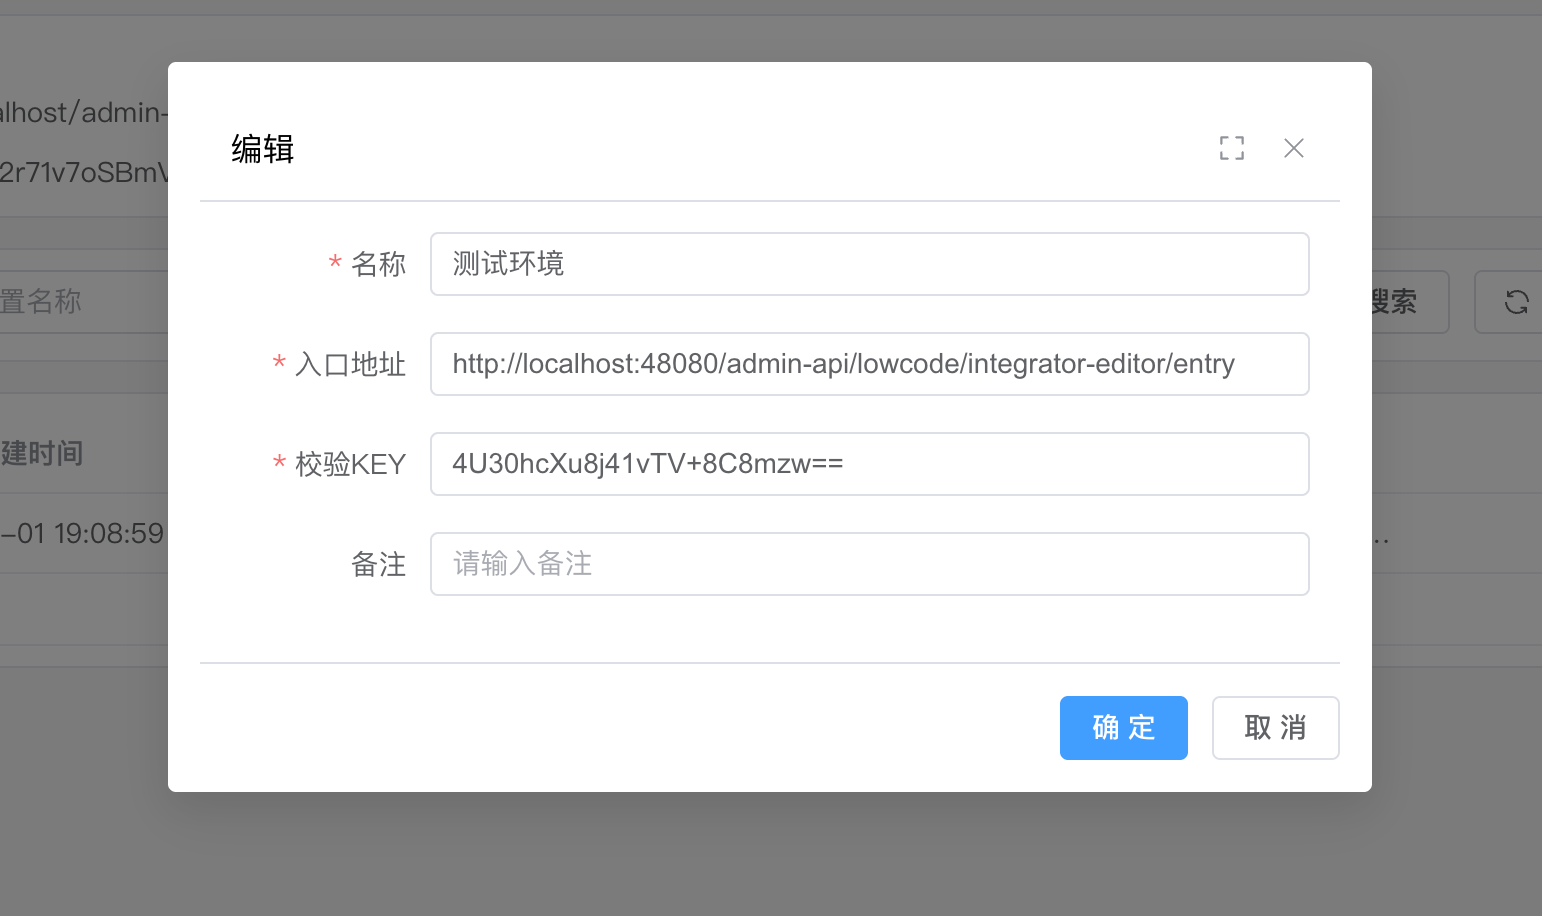This screenshot has width=1542, height=916.
Task: Click the background name search input
Action: pos(80,302)
